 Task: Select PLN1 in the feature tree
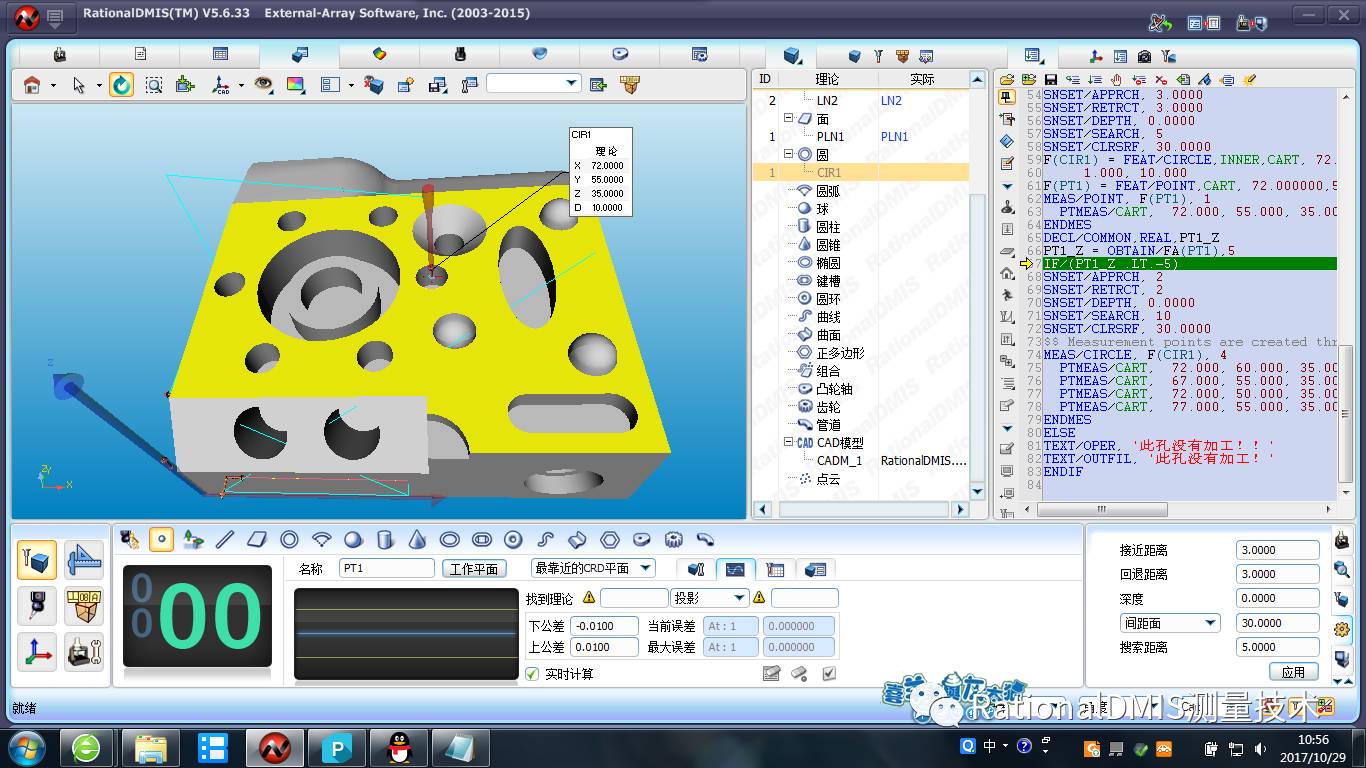[x=830, y=137]
